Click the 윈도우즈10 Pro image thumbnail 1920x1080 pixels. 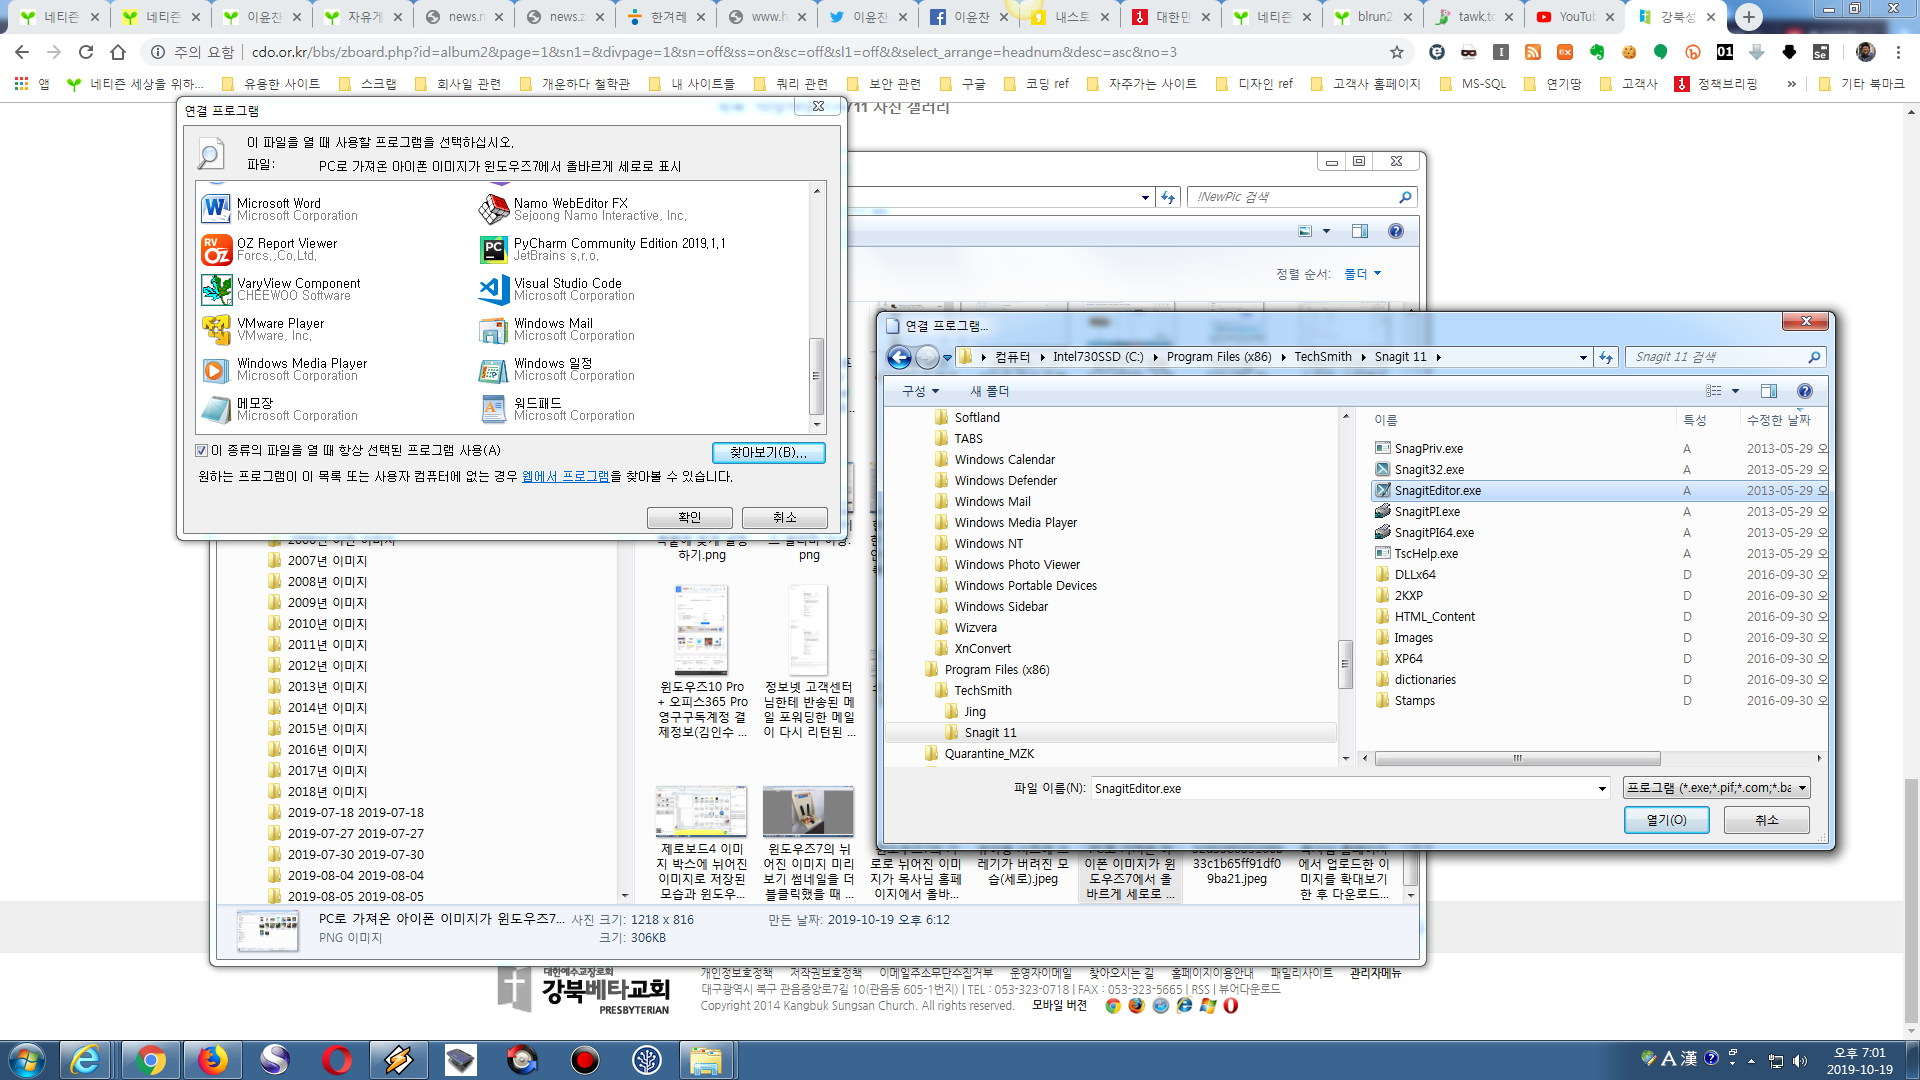[x=701, y=630]
